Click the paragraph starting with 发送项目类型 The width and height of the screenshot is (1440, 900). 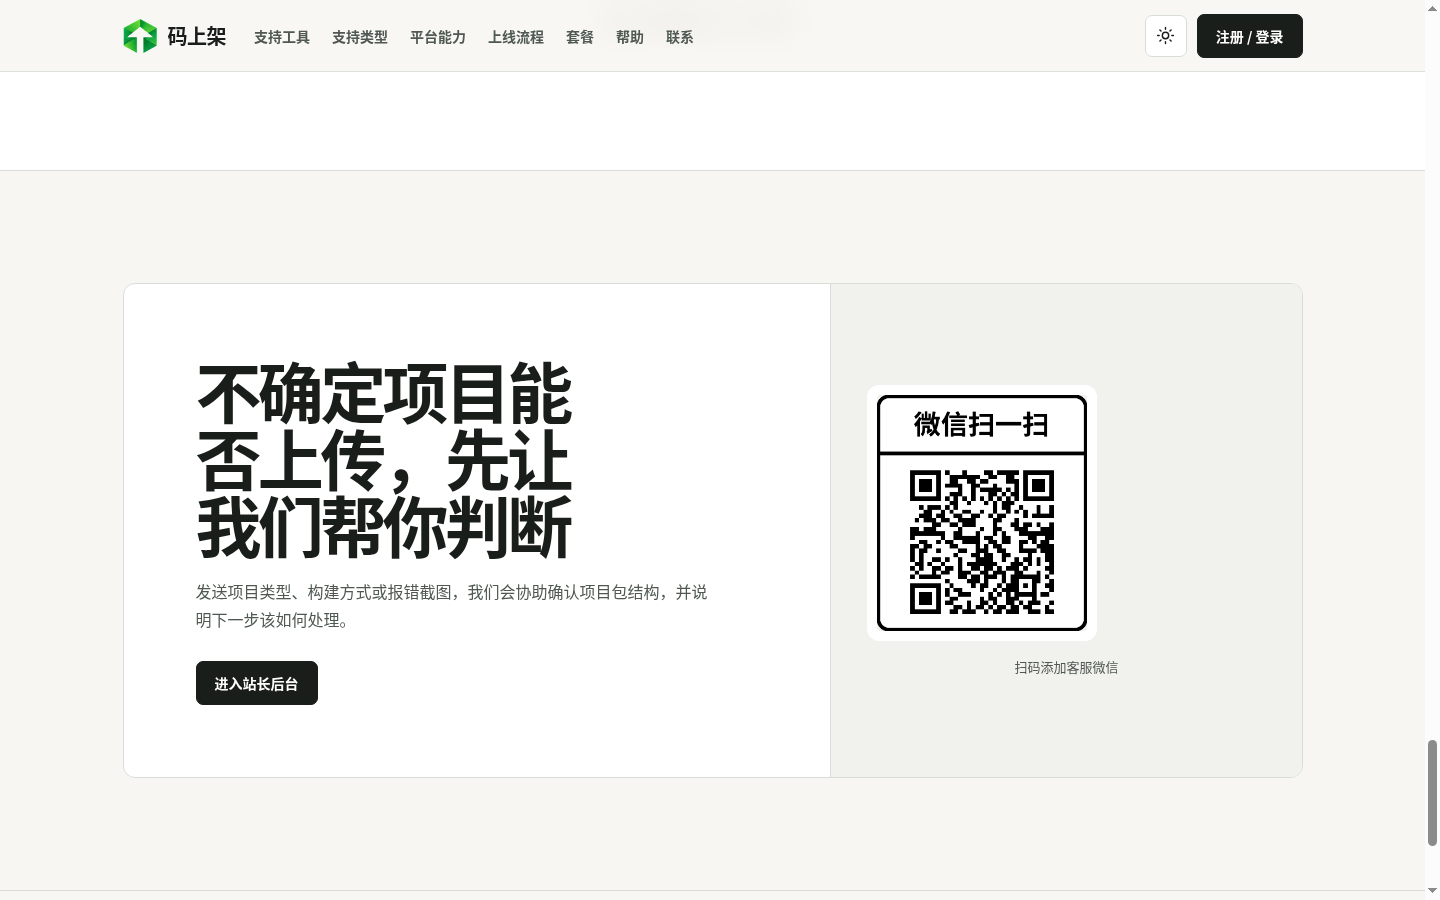(x=452, y=606)
